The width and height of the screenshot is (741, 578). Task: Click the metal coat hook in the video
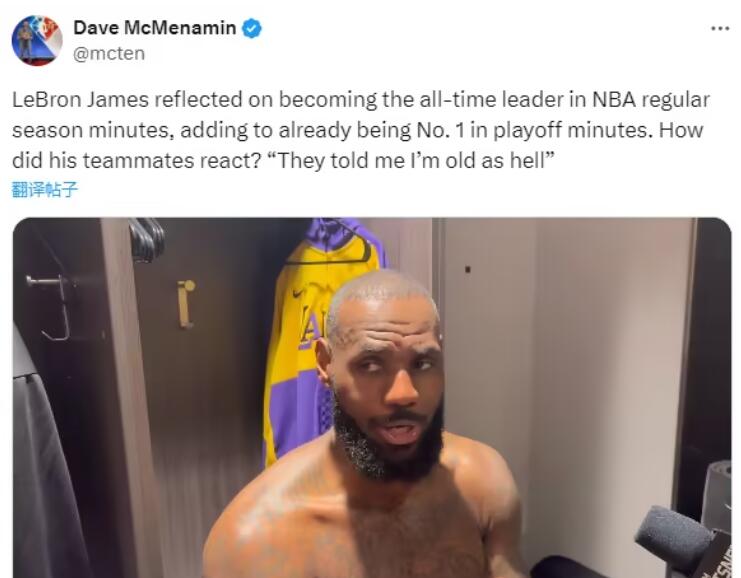click(50, 307)
